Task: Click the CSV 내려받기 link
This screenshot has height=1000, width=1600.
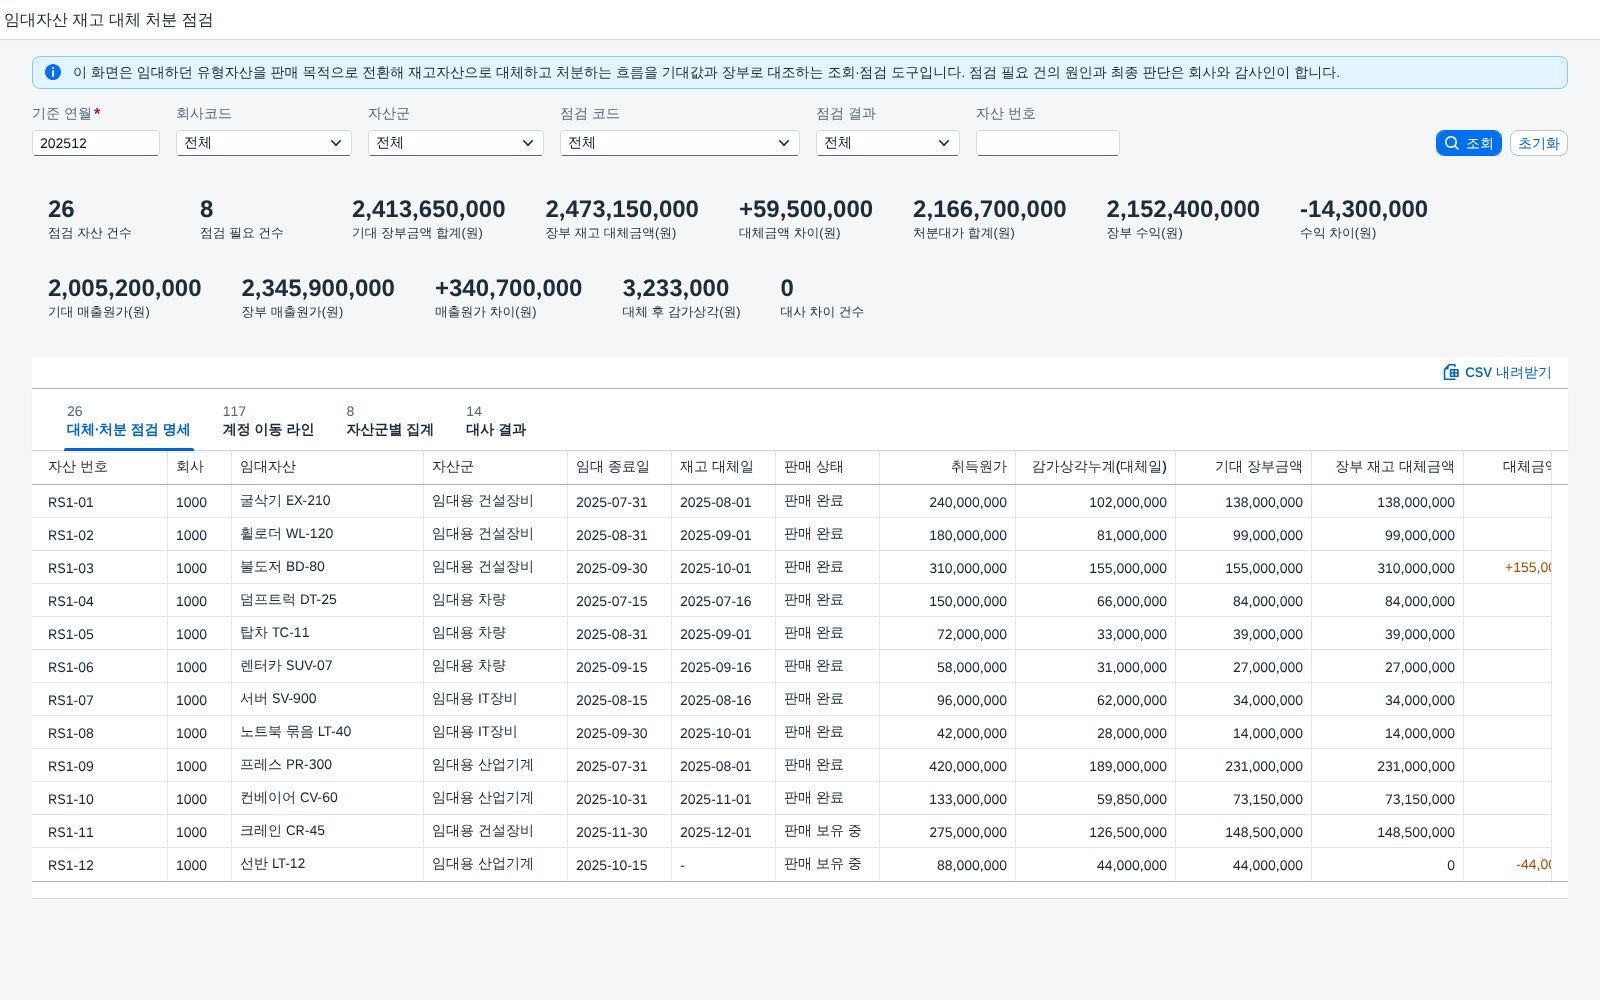Action: [1497, 372]
